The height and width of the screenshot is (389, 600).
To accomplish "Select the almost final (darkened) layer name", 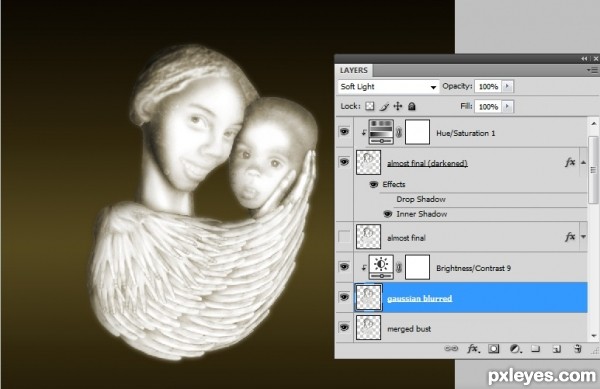I will click(427, 163).
